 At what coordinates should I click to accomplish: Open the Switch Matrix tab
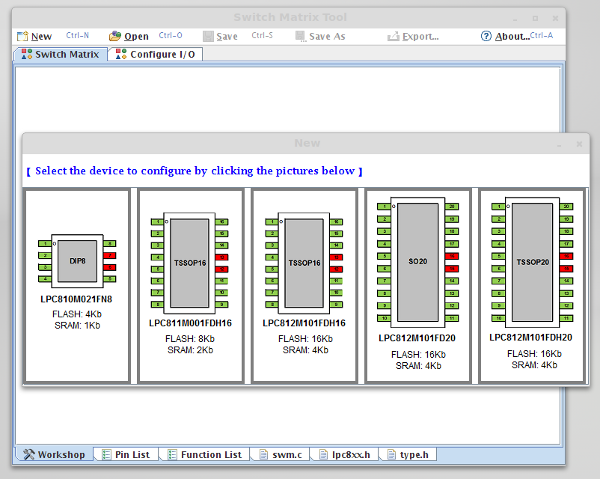pos(60,54)
